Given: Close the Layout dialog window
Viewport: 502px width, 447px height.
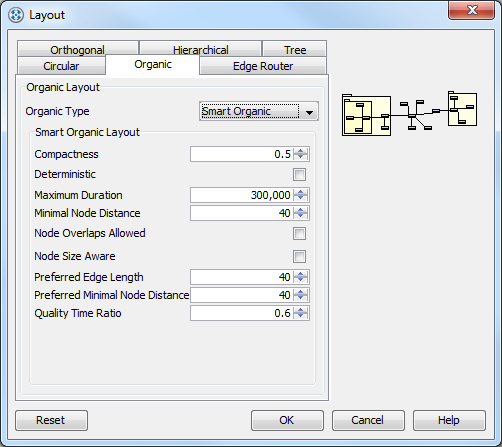Looking at the screenshot, I should click(x=471, y=10).
